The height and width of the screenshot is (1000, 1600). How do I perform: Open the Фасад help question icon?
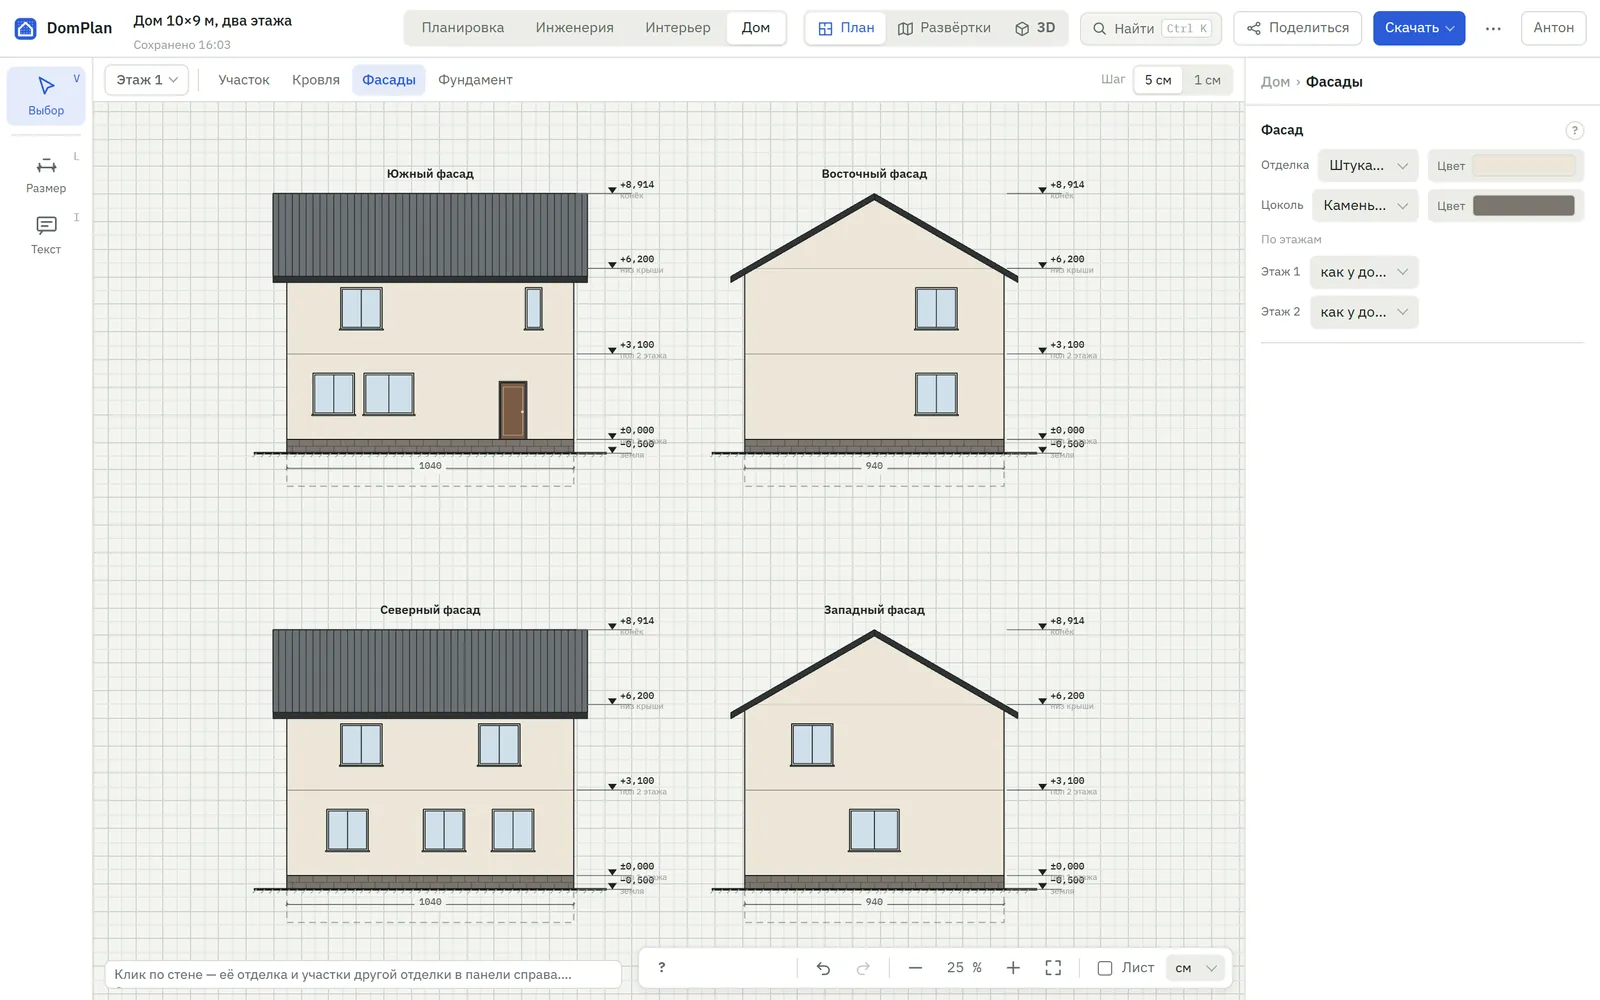pos(1574,130)
